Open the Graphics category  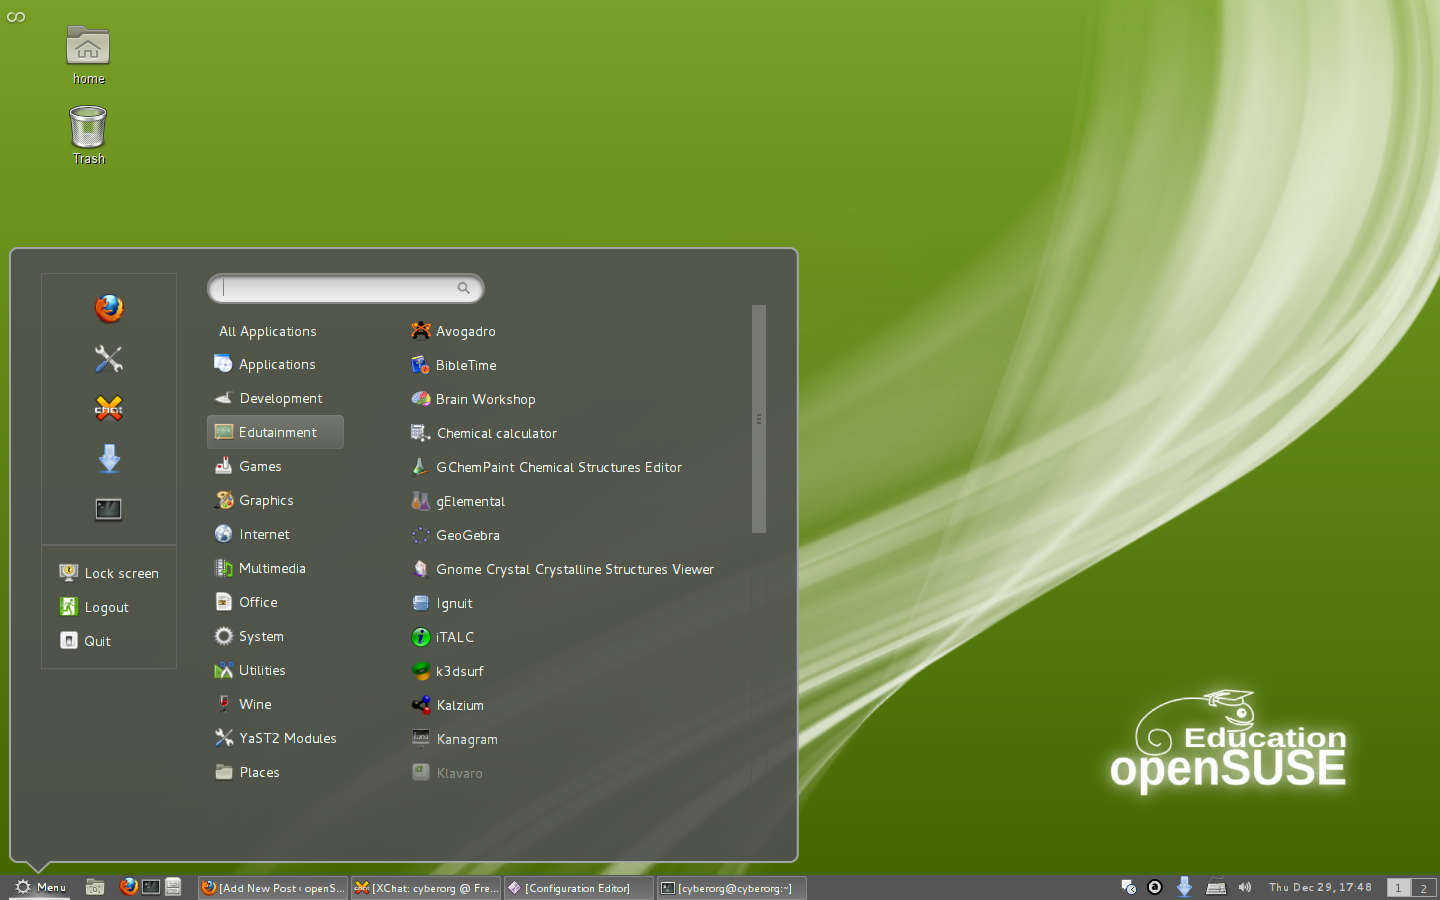coord(253,501)
